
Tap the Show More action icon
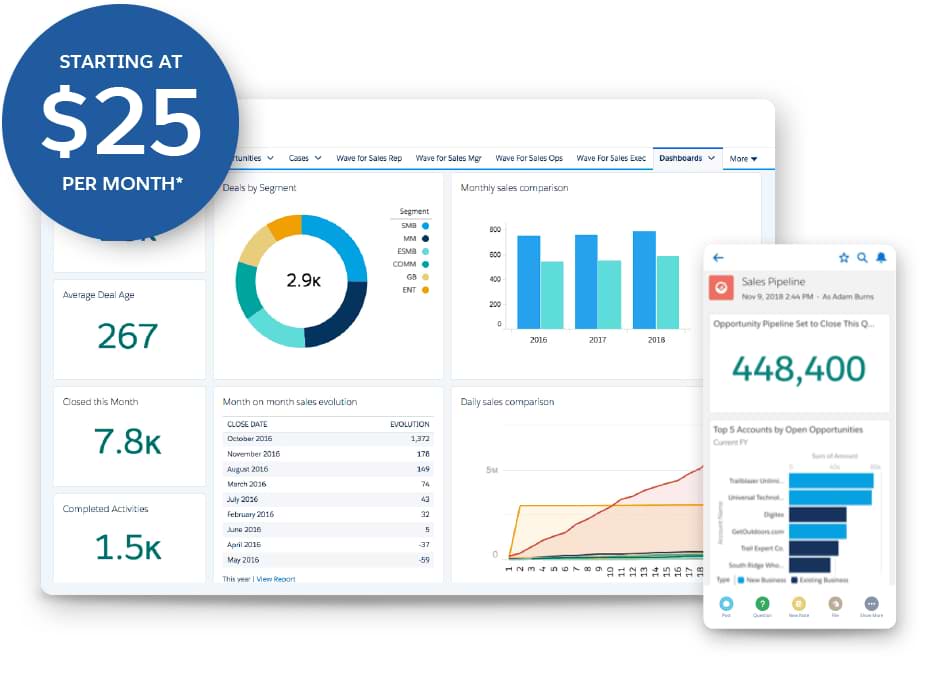(x=871, y=604)
